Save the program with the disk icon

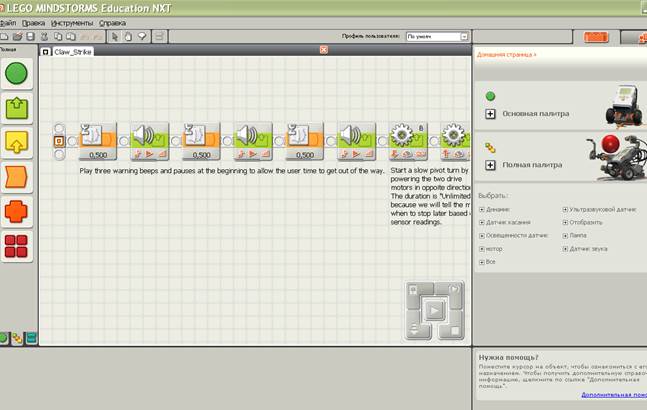tap(30, 37)
